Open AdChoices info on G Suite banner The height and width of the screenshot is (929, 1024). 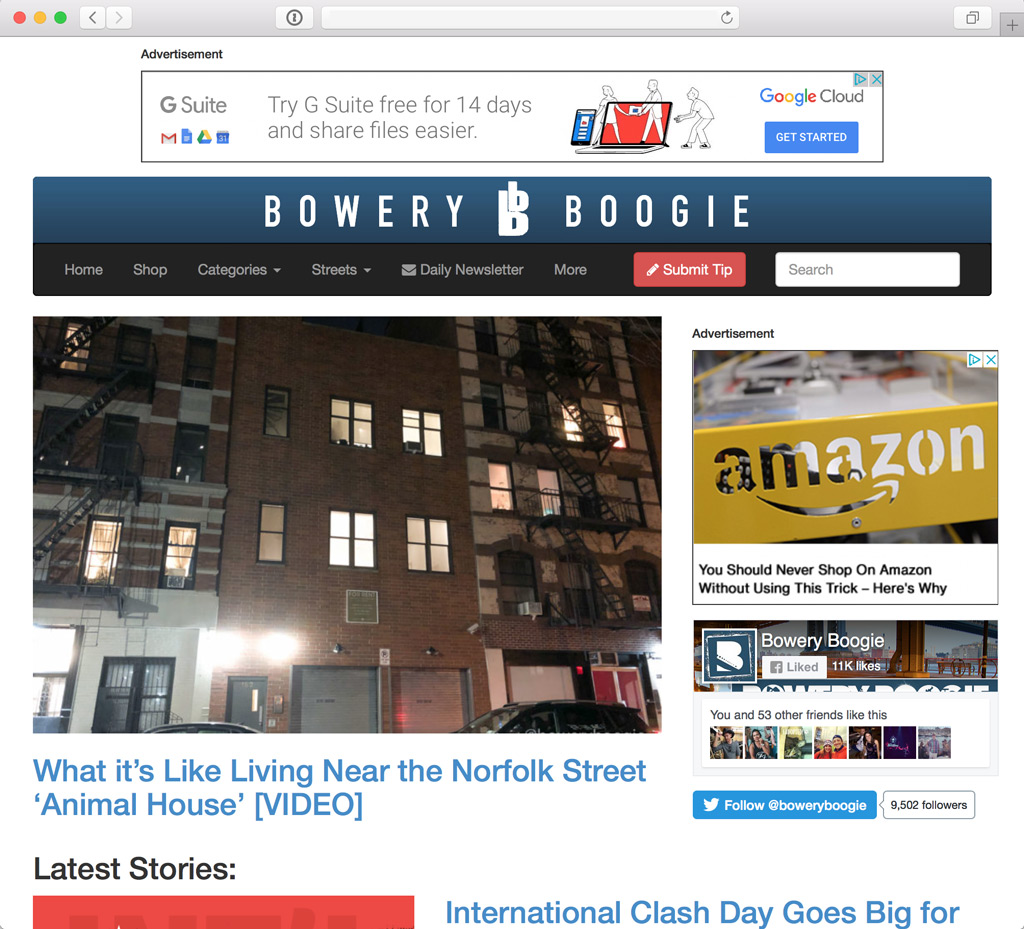[861, 79]
